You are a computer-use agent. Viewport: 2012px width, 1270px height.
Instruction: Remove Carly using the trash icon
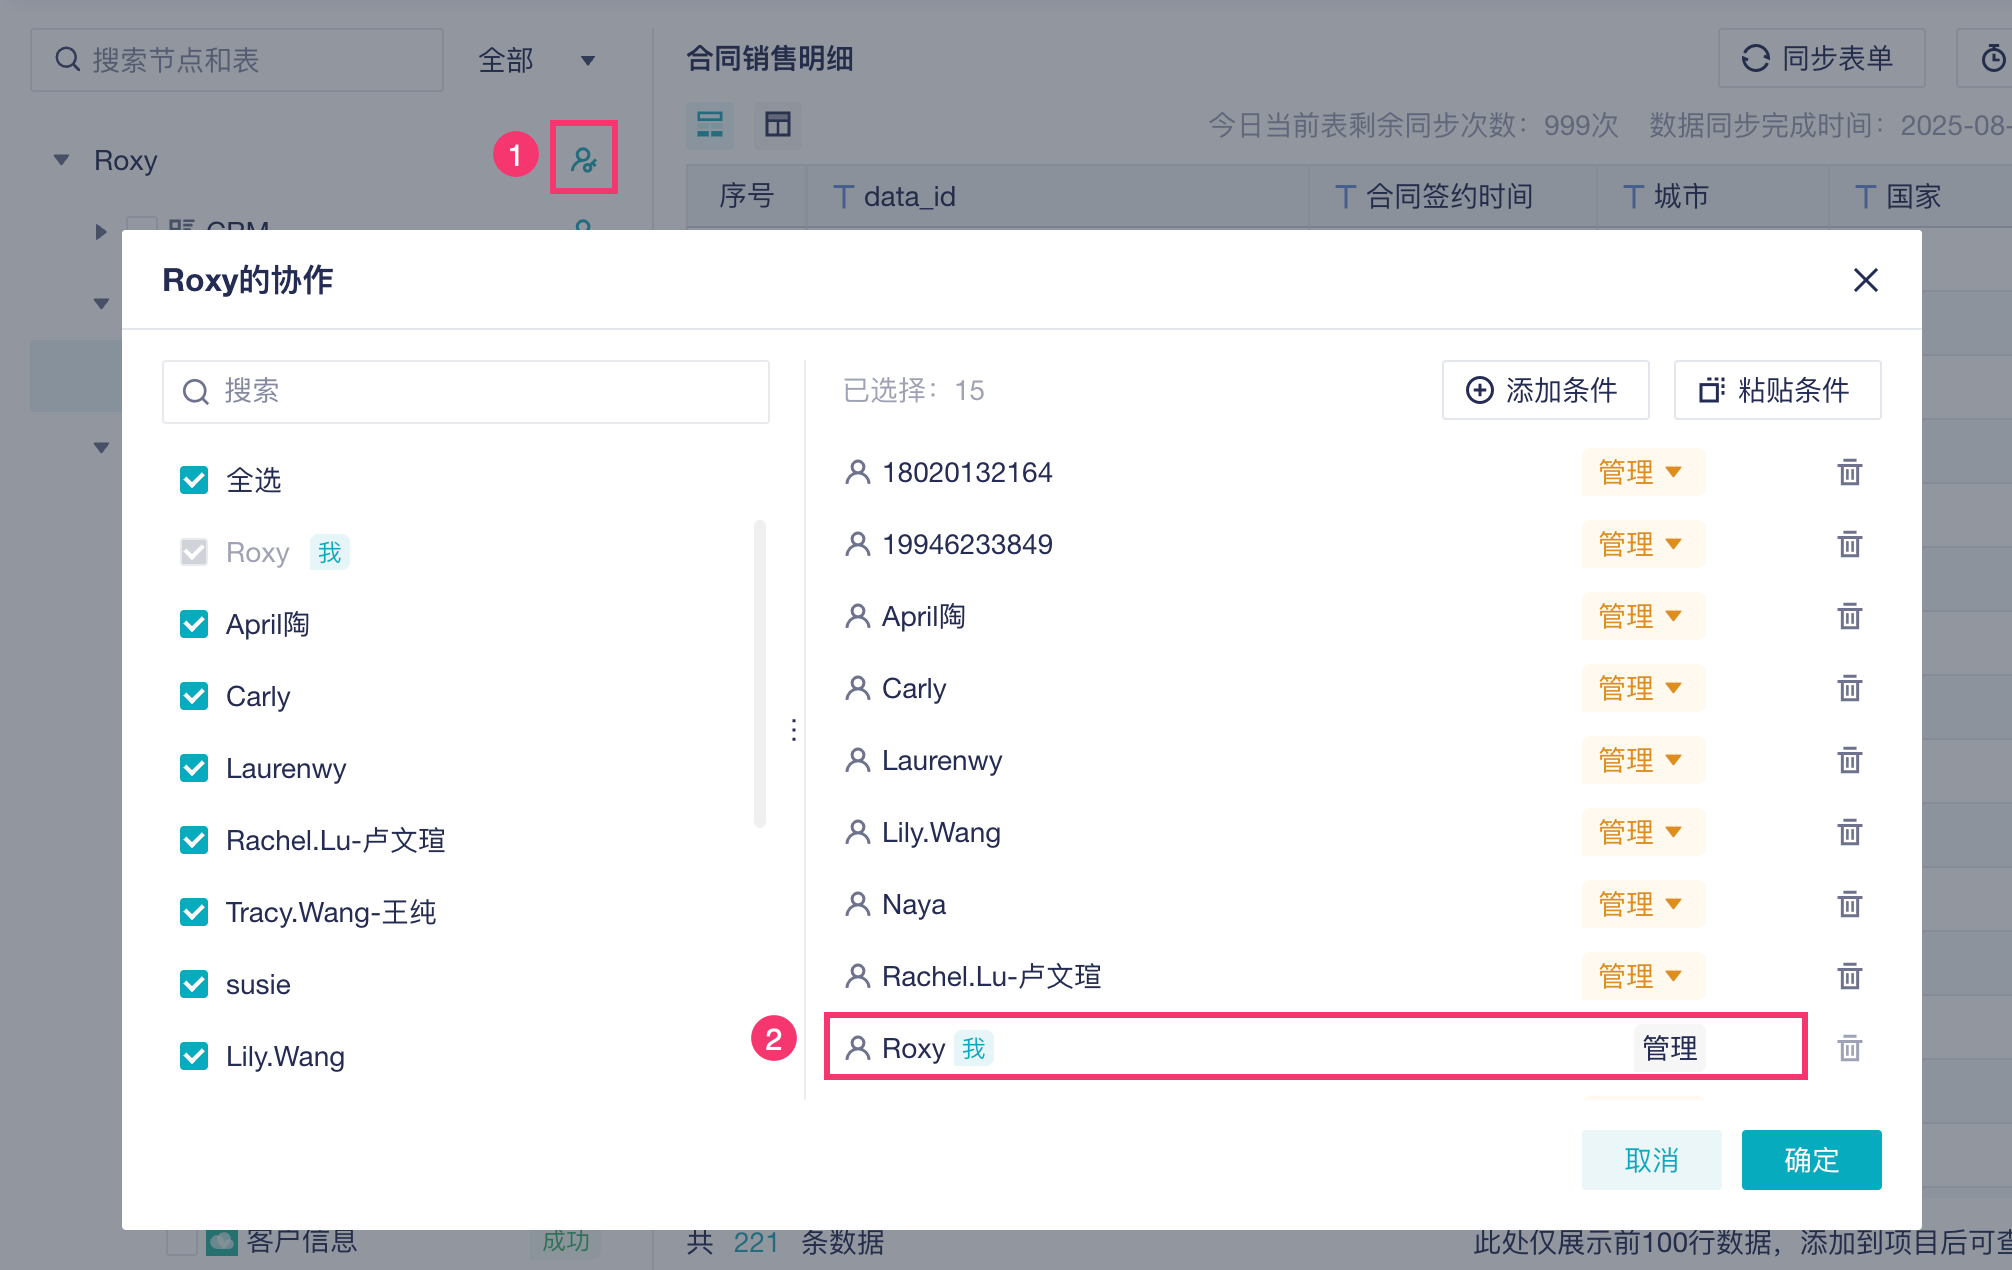tap(1849, 688)
